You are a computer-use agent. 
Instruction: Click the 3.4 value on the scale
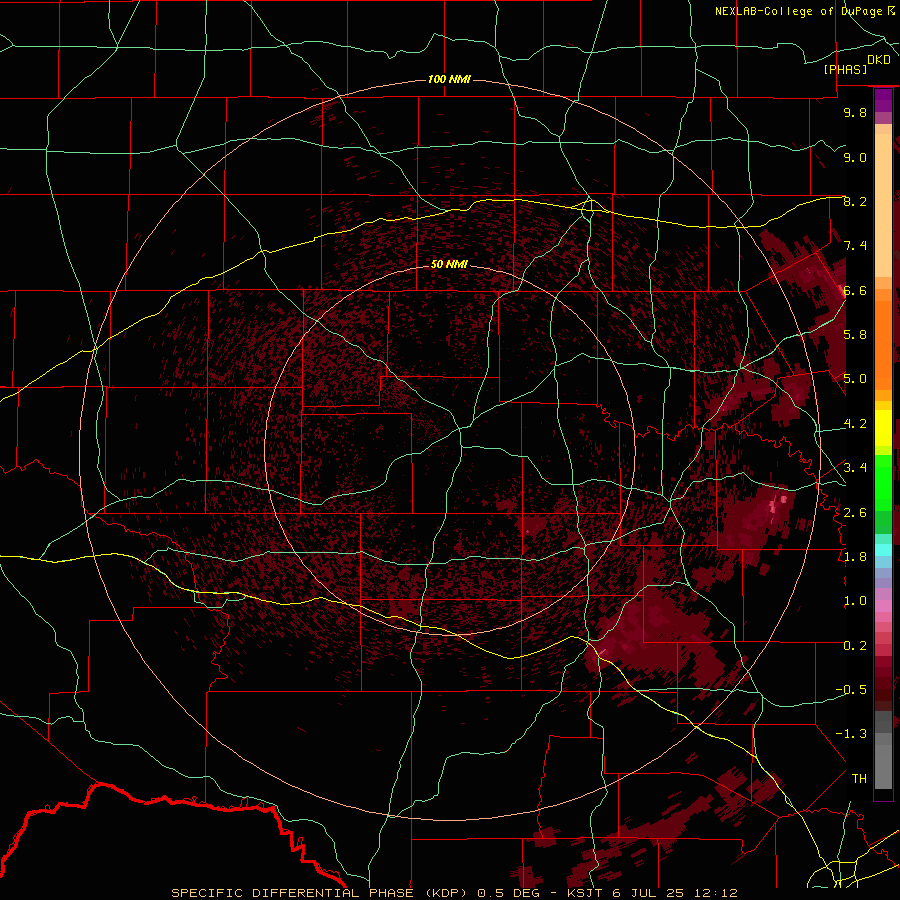[855, 468]
